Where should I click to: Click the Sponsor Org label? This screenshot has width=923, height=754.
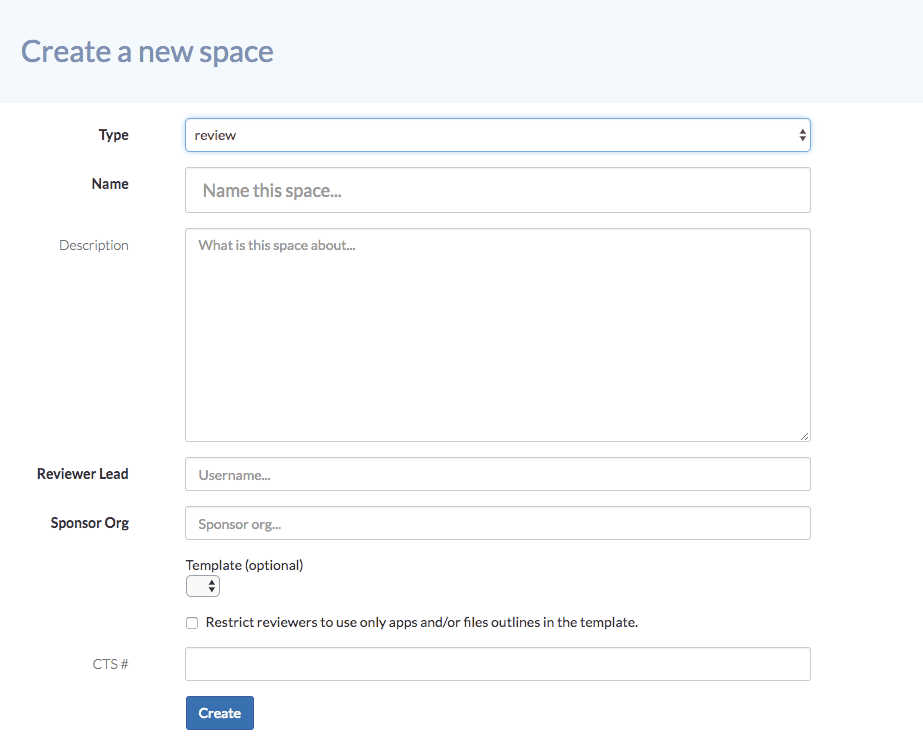(x=89, y=522)
